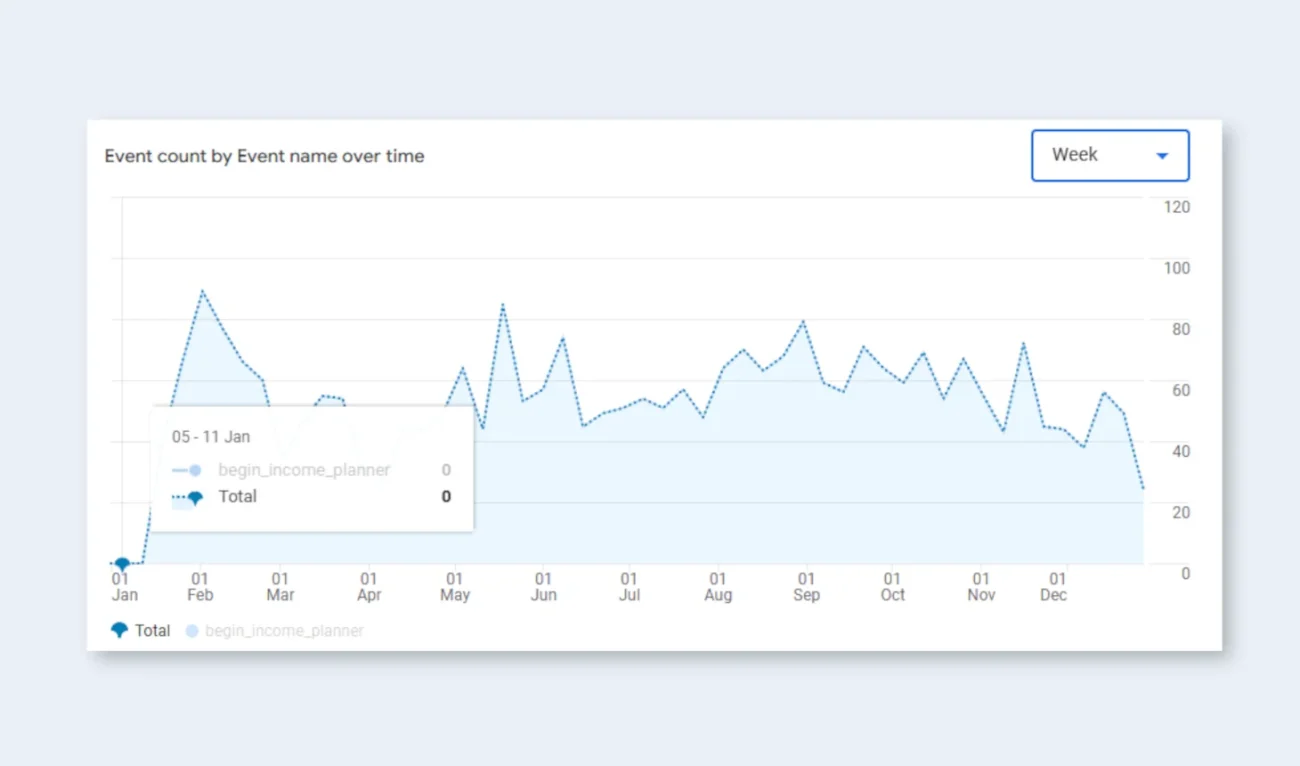The image size is (1300, 766).
Task: Click the 40 y-axis value
Action: 1181,451
